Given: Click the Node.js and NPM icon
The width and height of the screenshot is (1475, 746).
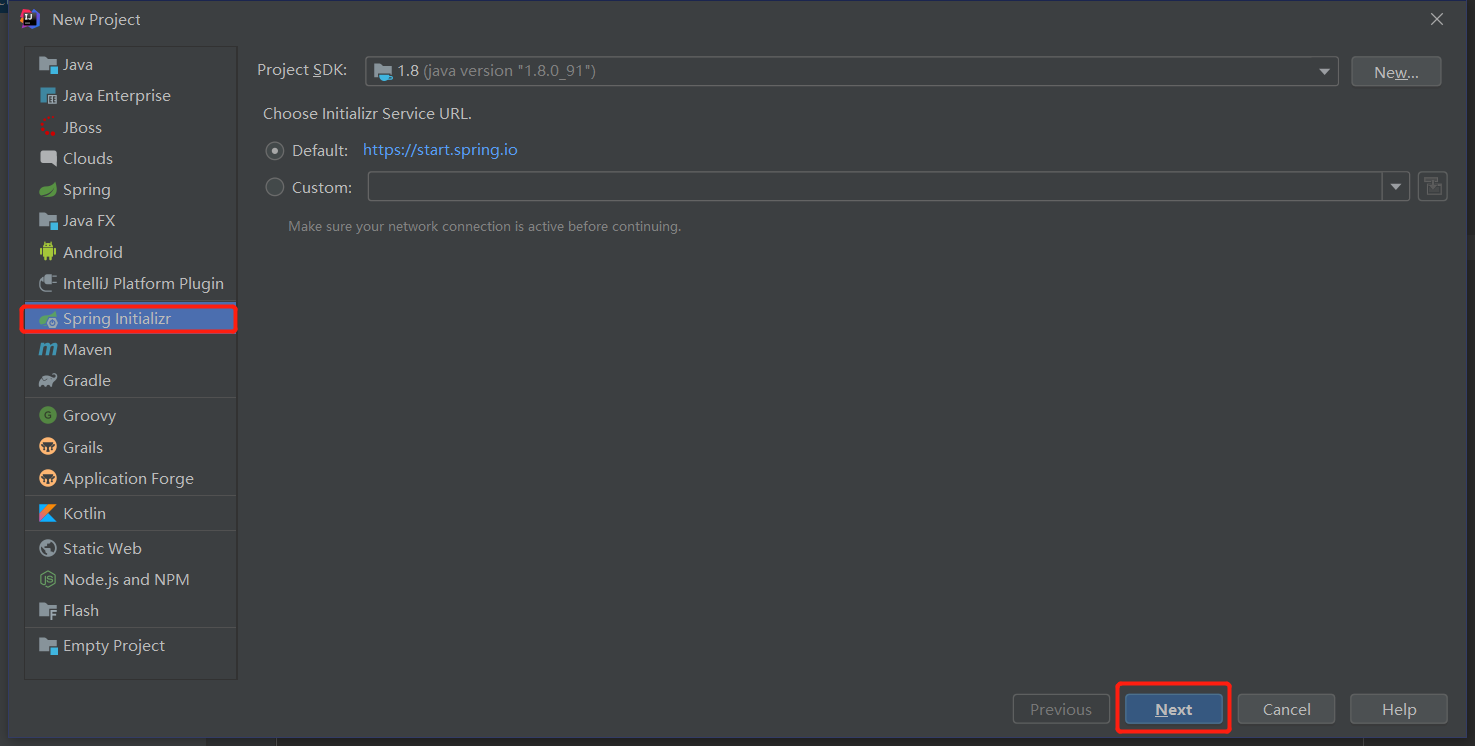Looking at the screenshot, I should [x=48, y=579].
